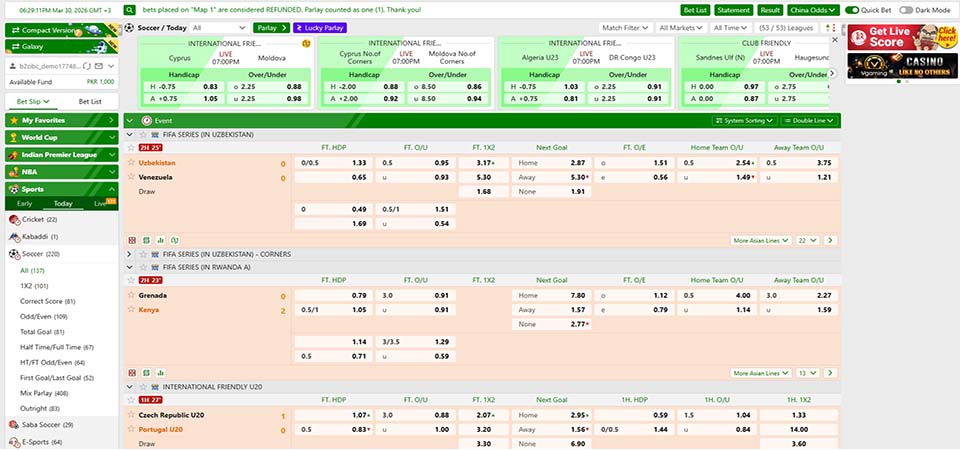960x450 pixels.
Task: Click the green dollar icon under Uzbekistan match
Action: (146, 241)
